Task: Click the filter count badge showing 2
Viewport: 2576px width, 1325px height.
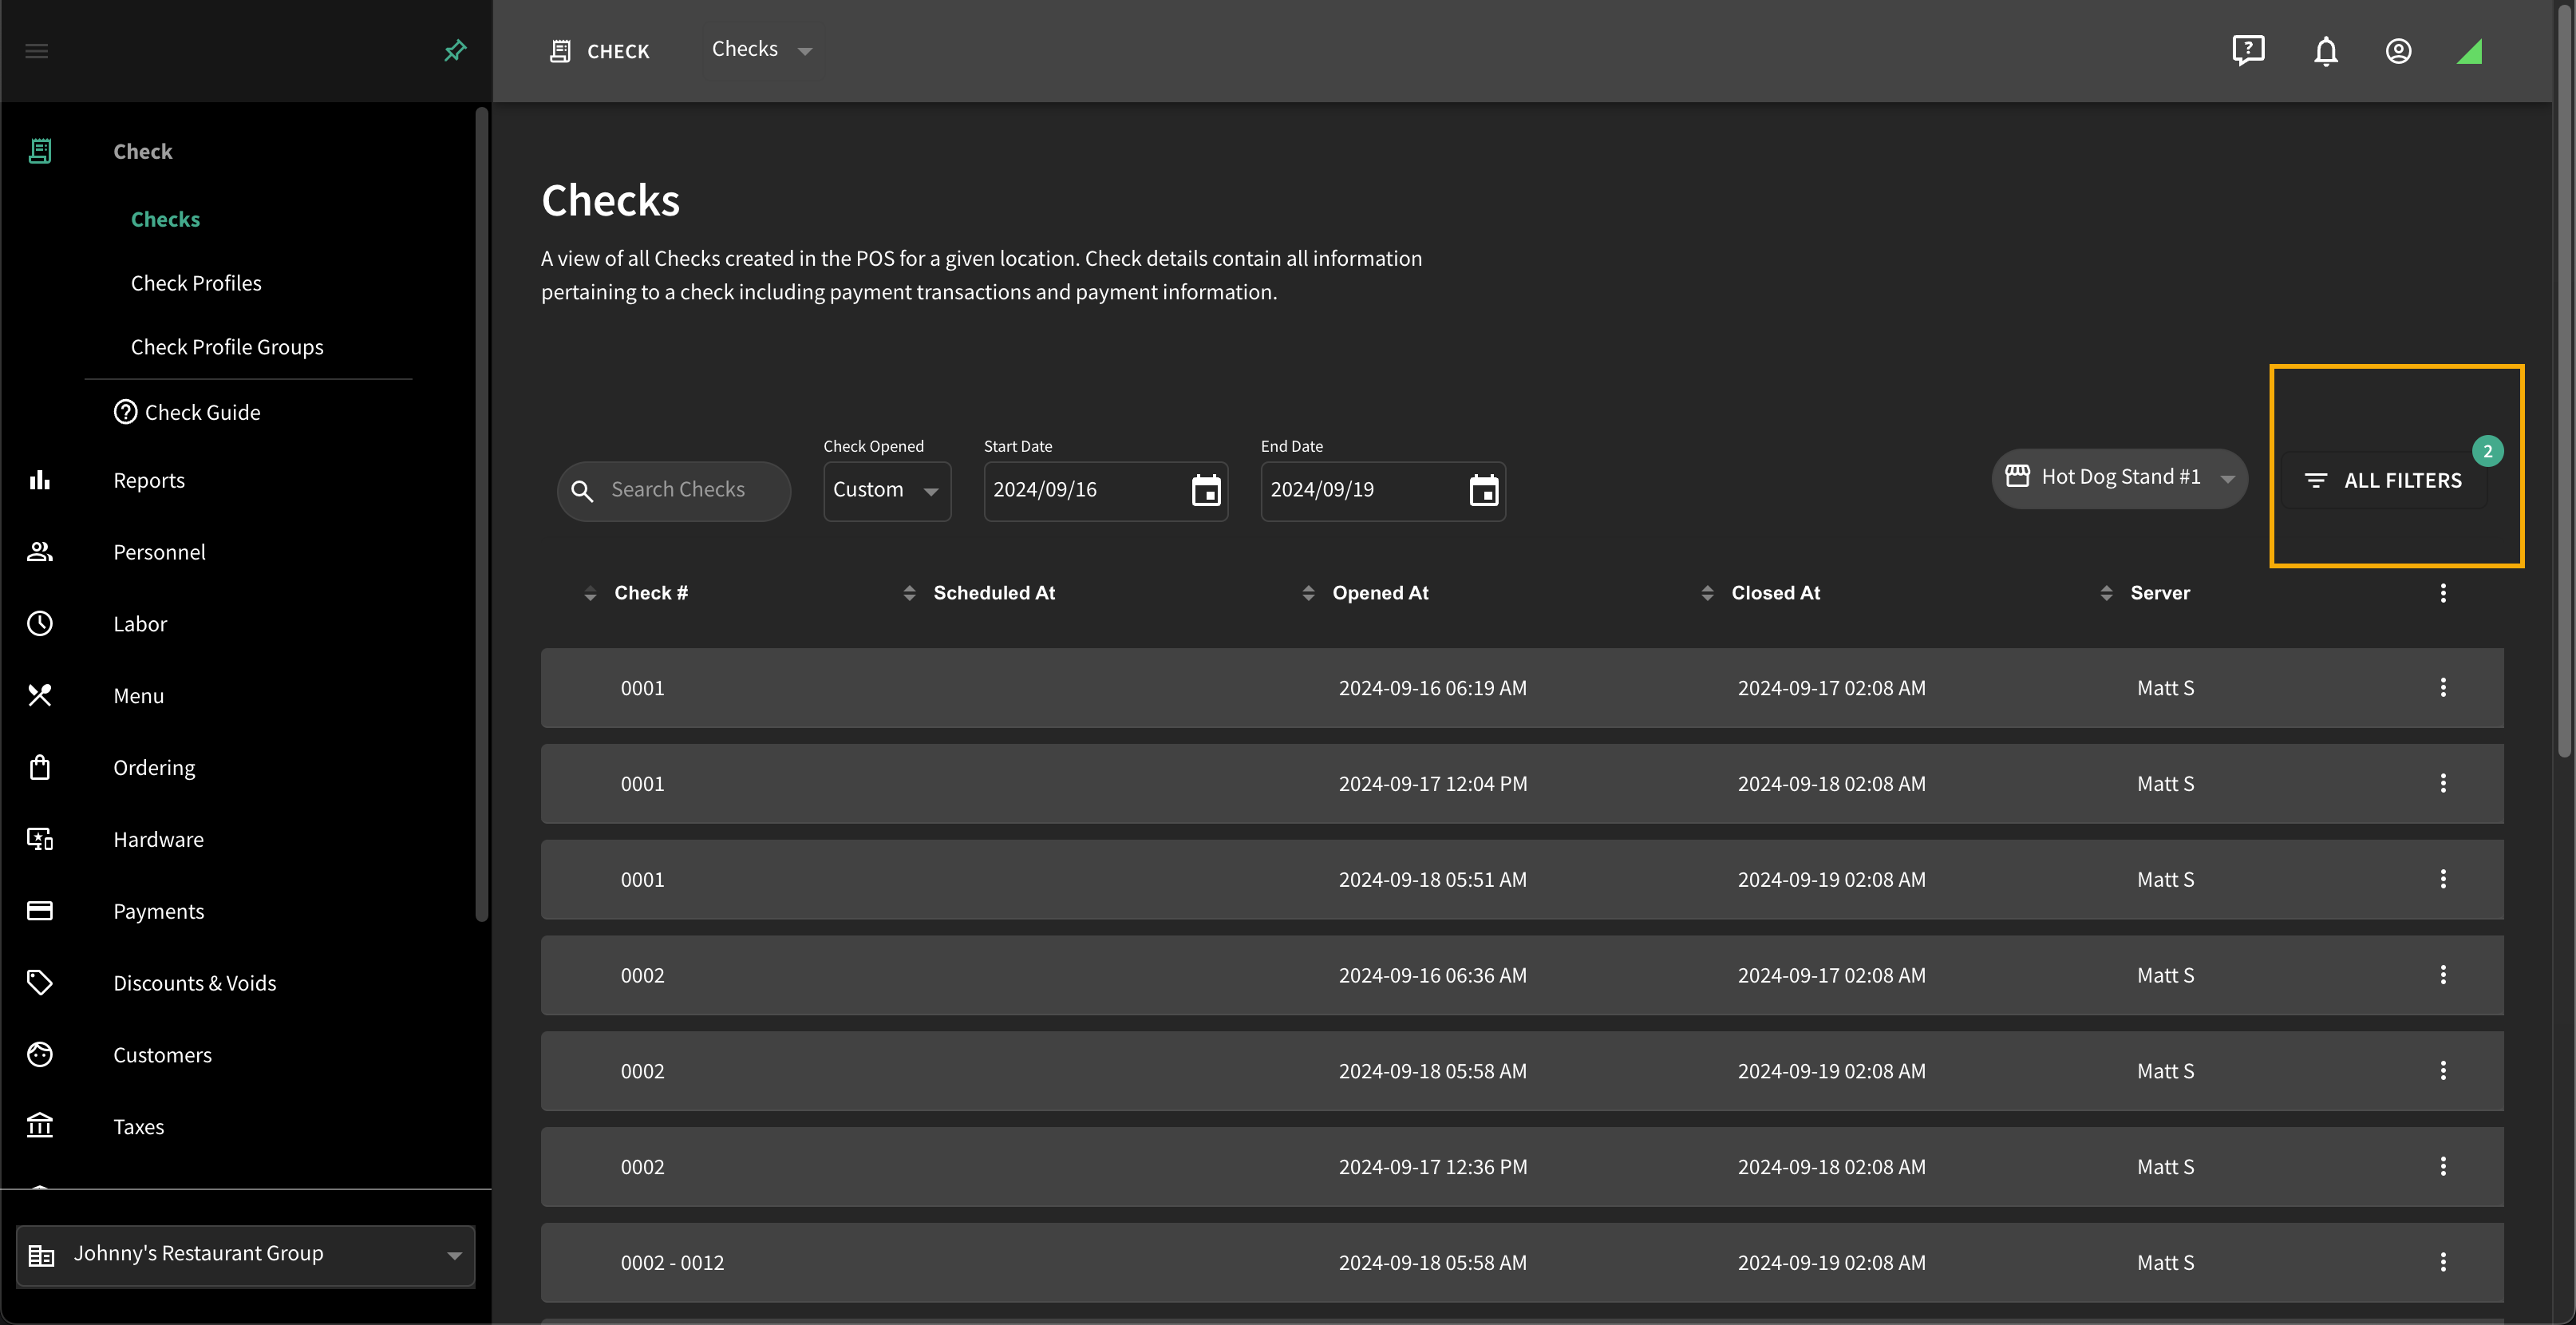Action: pyautogui.click(x=2488, y=451)
